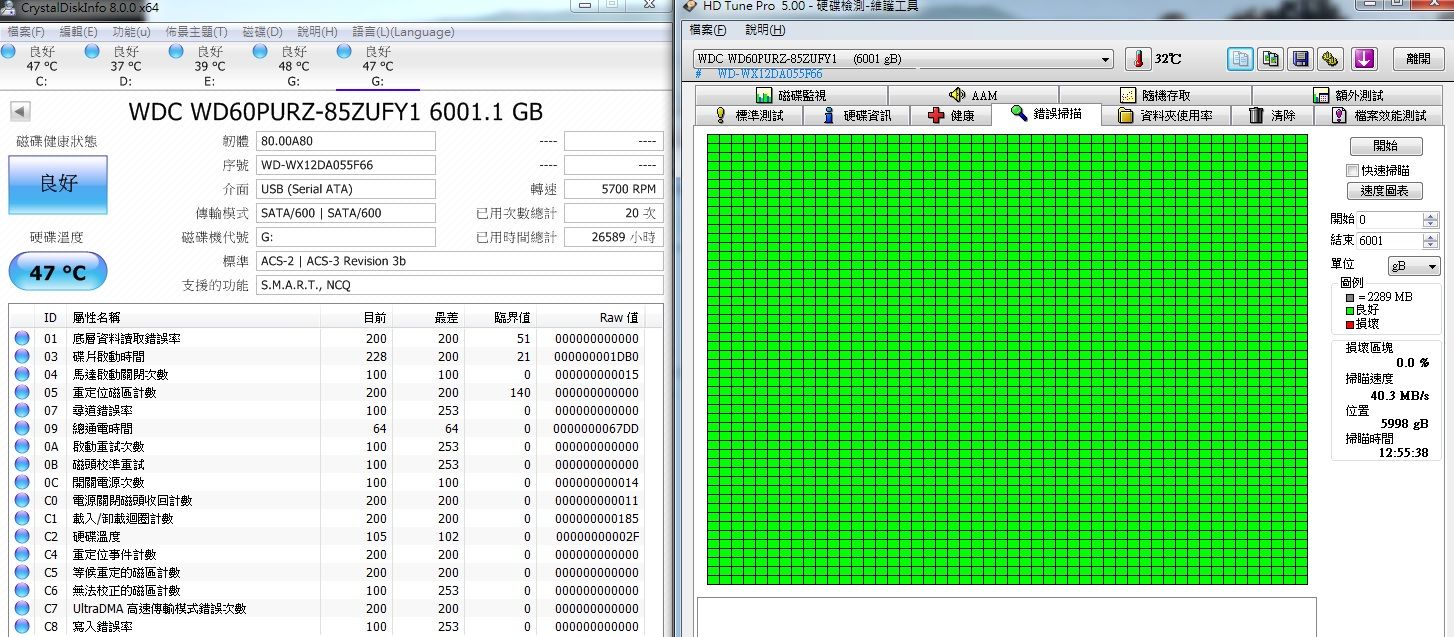The image size is (1454, 637).
Task: Select the 重定位磁區計數 attribute row
Action: pos(335,393)
